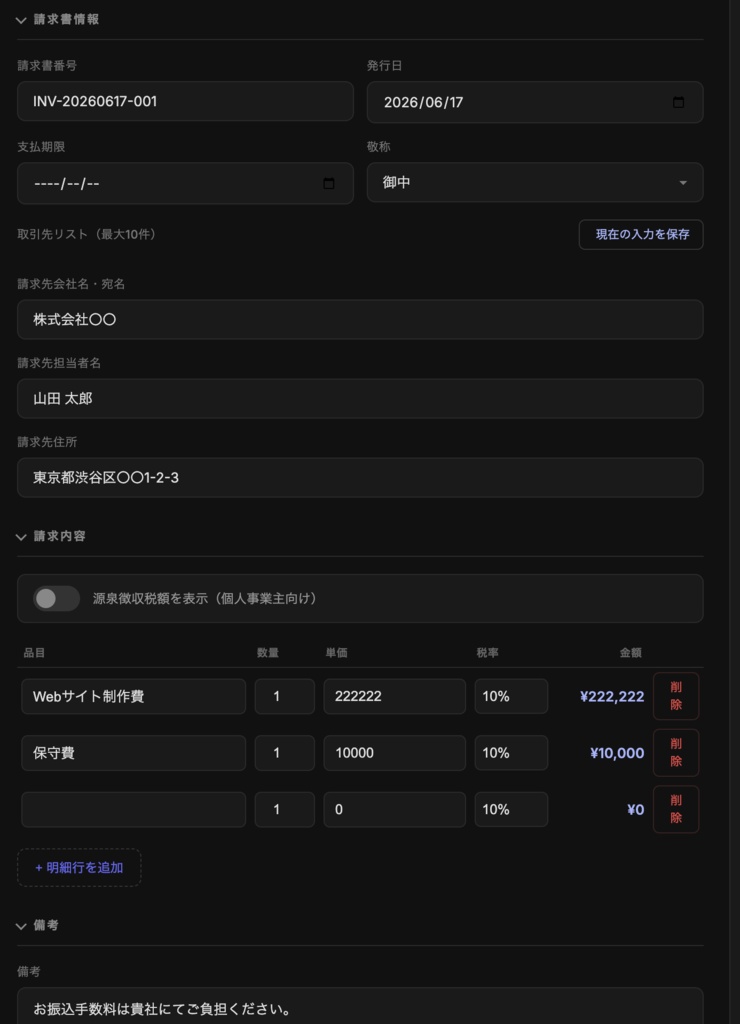Screen dimensions: 740x1024
Task: Edit unit price 222222 field
Action: tap(394, 696)
